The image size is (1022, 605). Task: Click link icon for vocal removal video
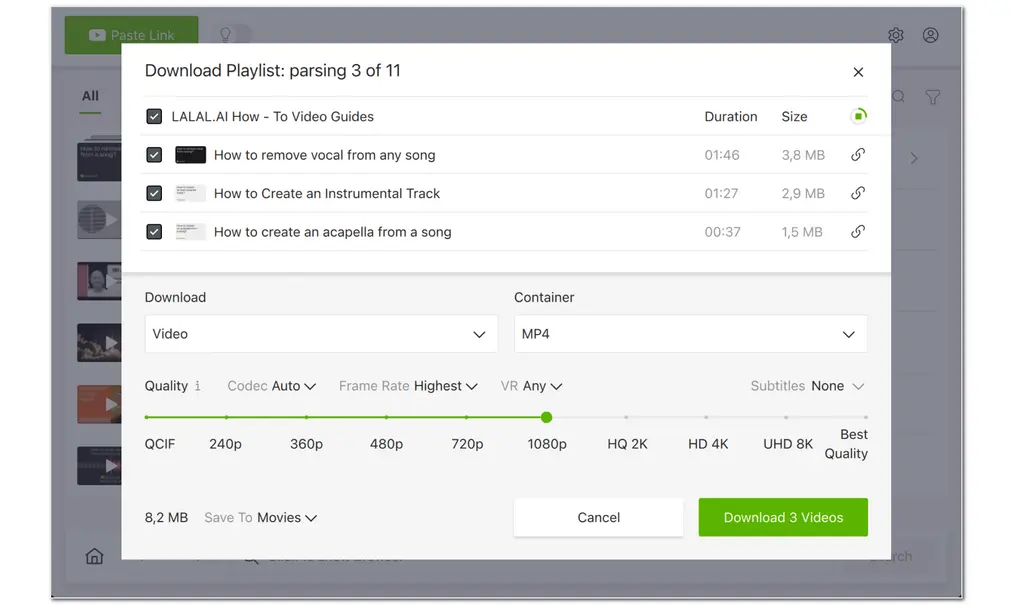pos(857,155)
